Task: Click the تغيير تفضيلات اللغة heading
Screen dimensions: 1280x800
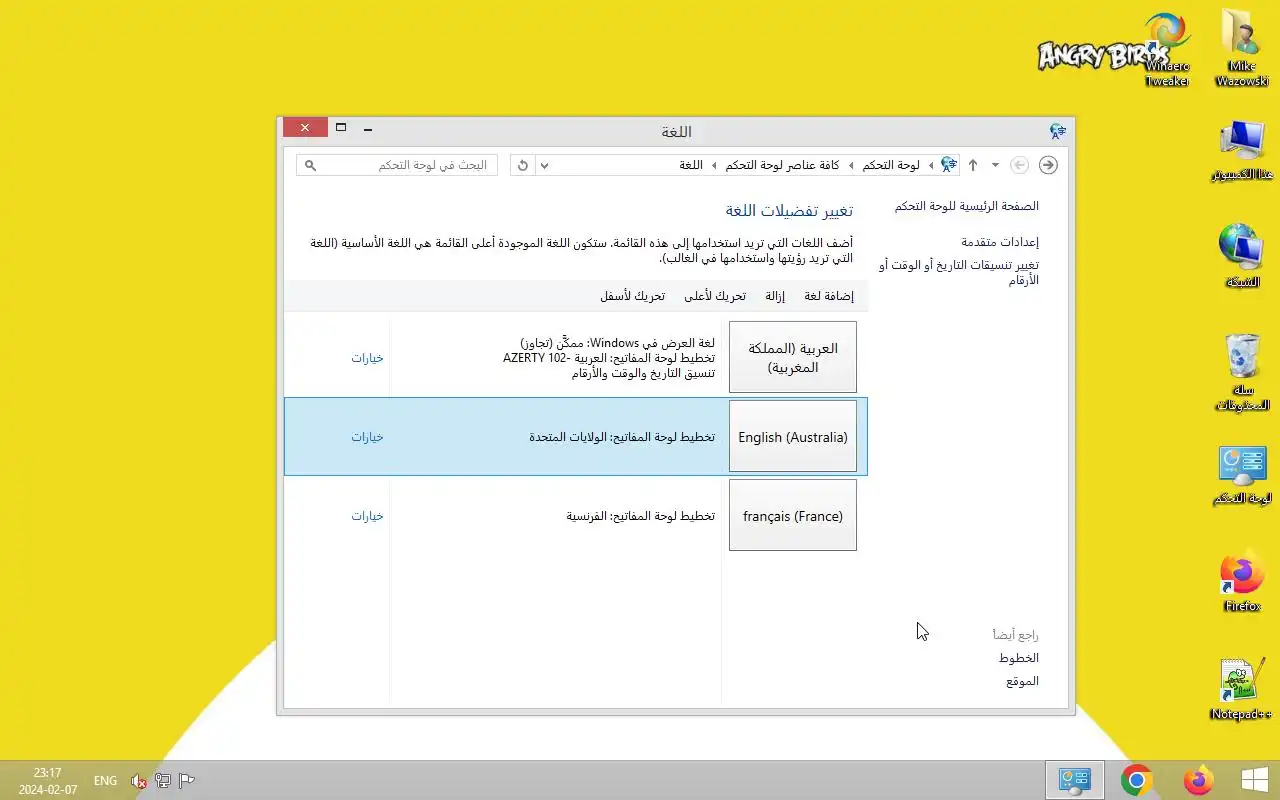Action: 789,210
